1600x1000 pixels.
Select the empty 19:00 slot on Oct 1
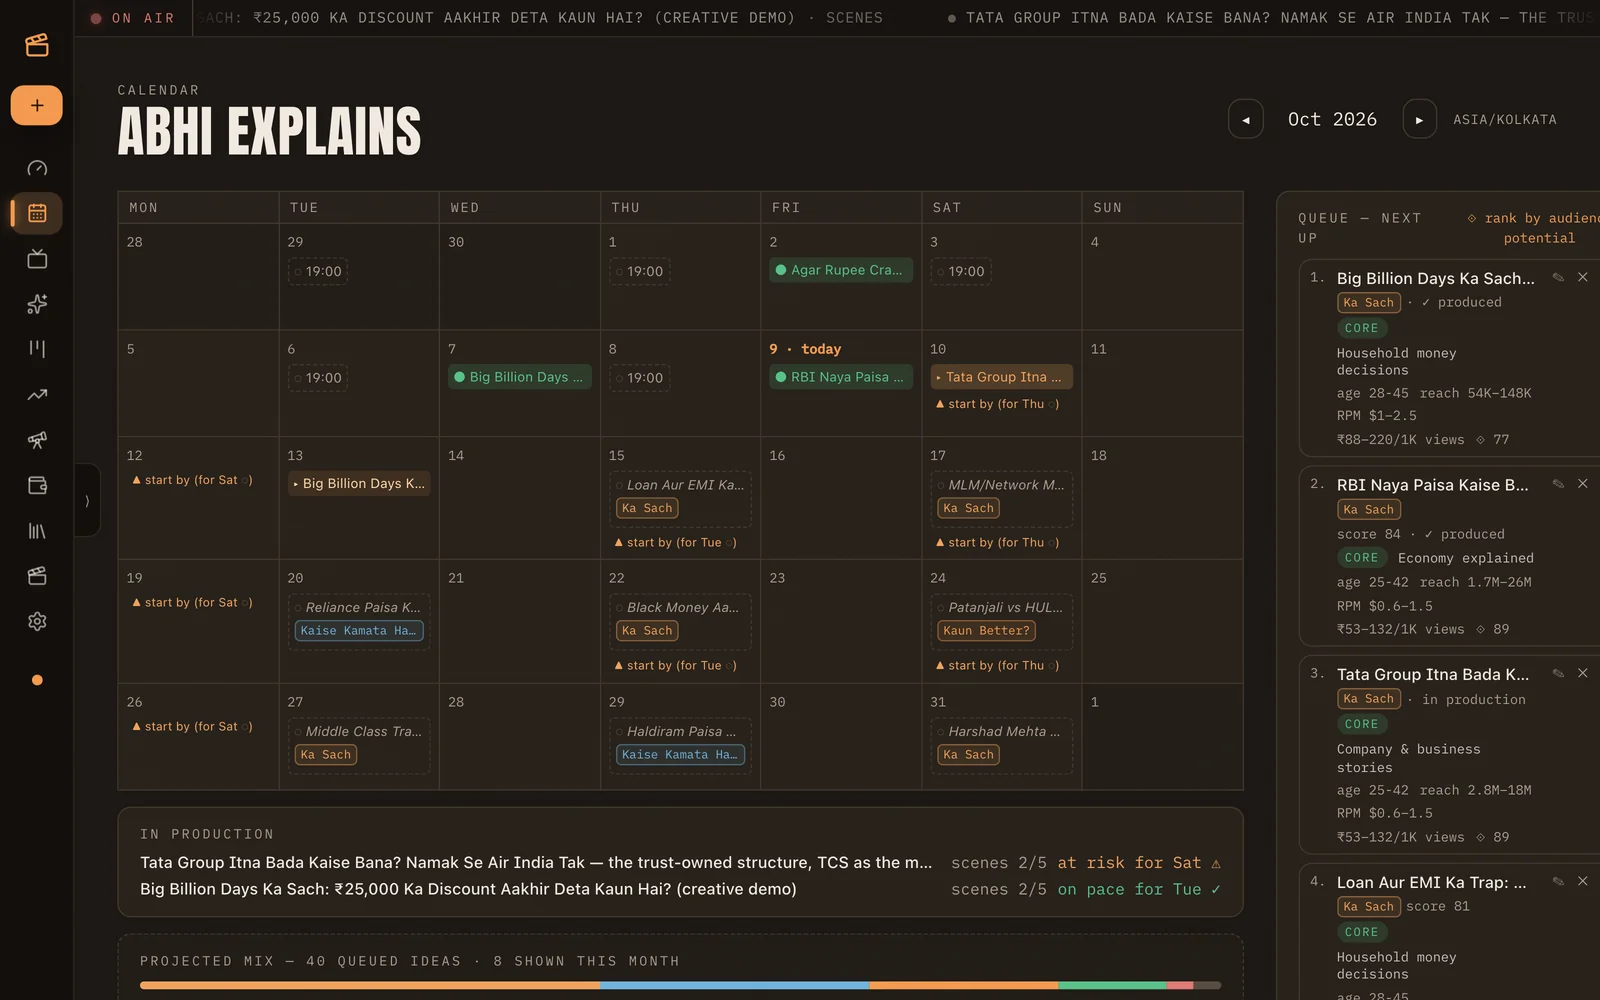pyautogui.click(x=640, y=271)
